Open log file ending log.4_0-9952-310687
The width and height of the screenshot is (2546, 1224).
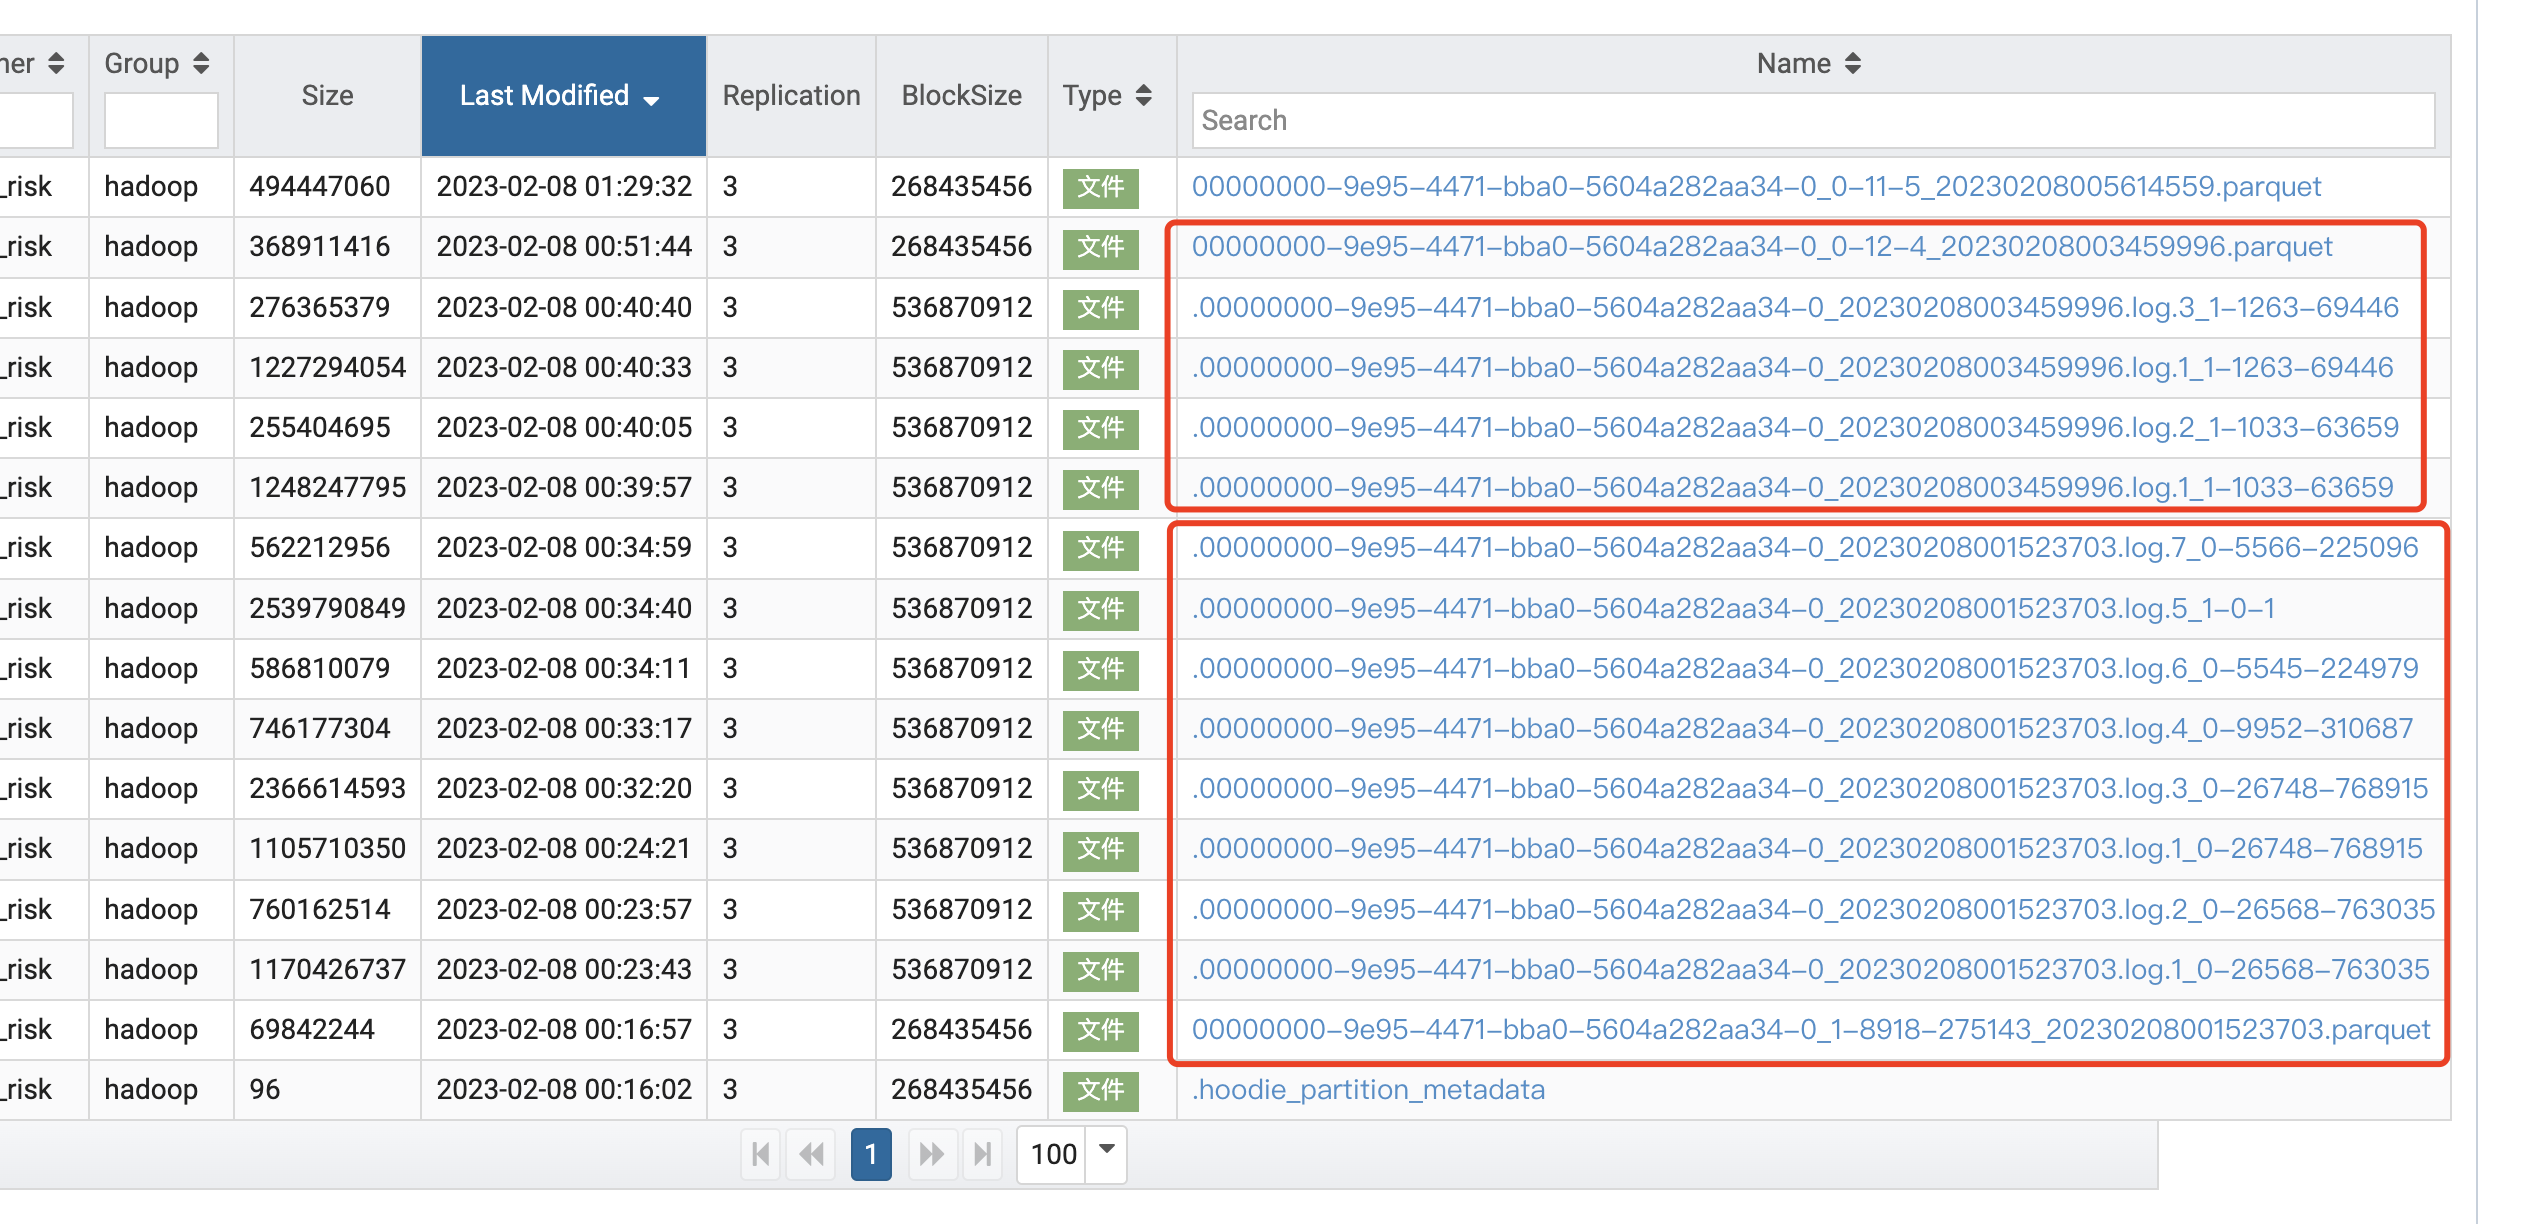click(x=1802, y=728)
